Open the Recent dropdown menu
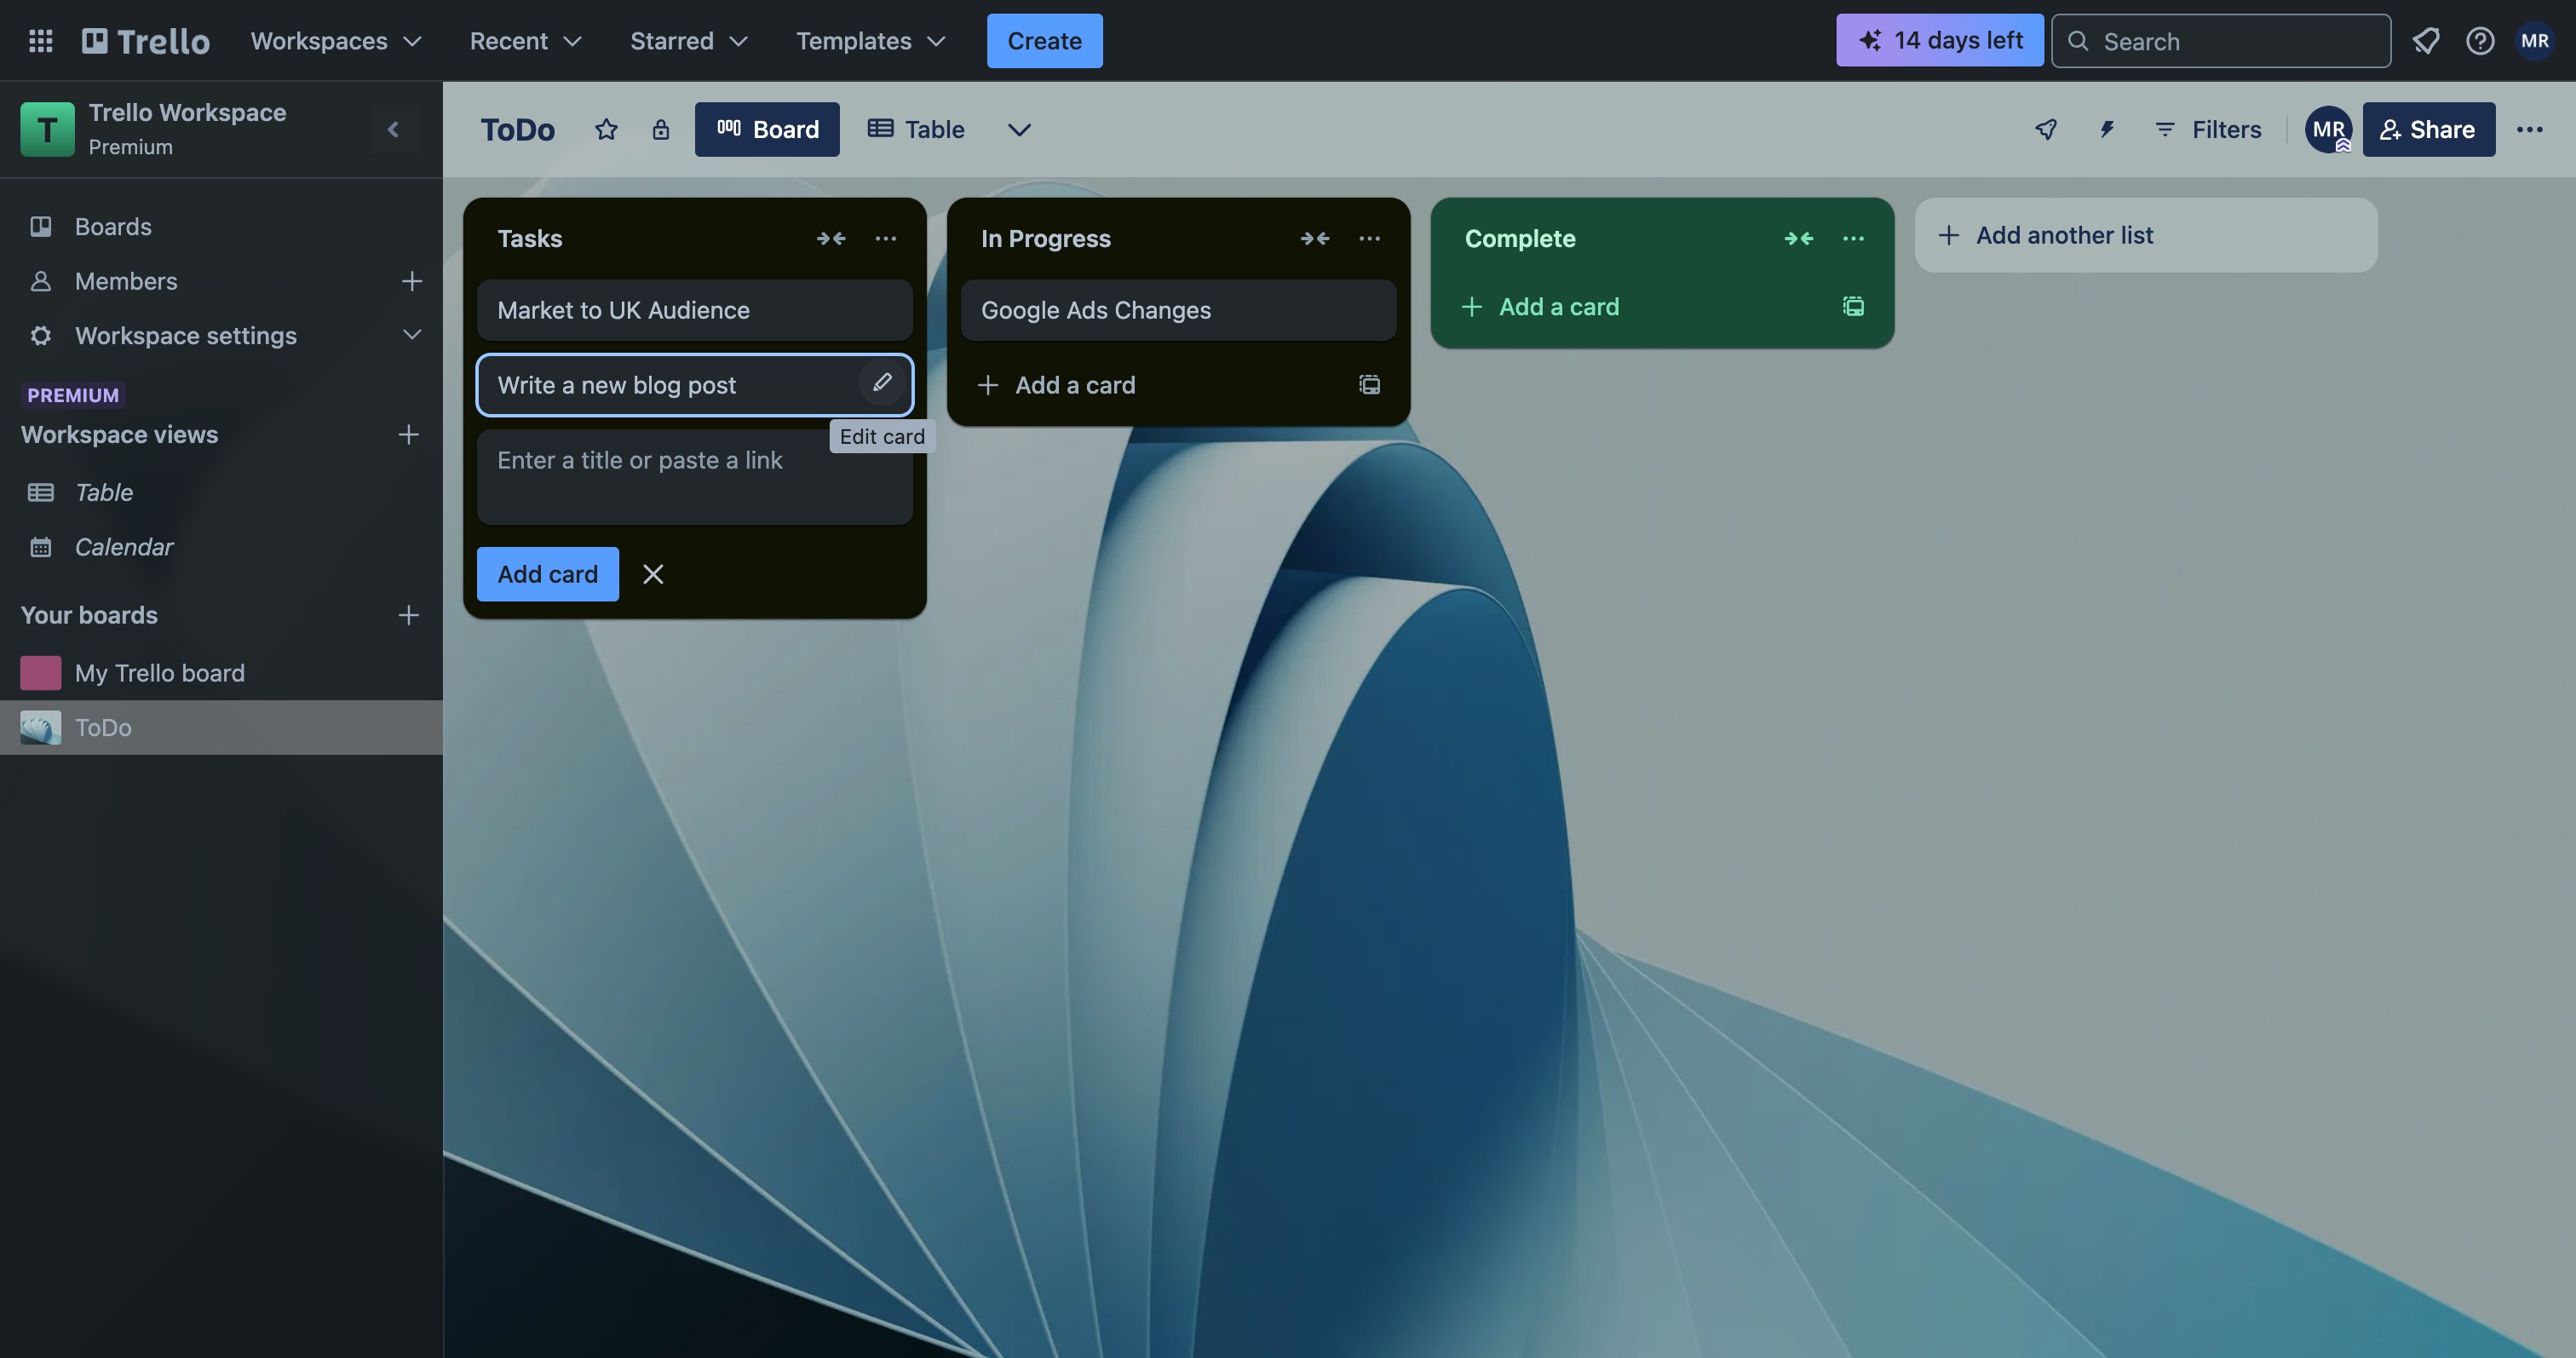 [525, 41]
